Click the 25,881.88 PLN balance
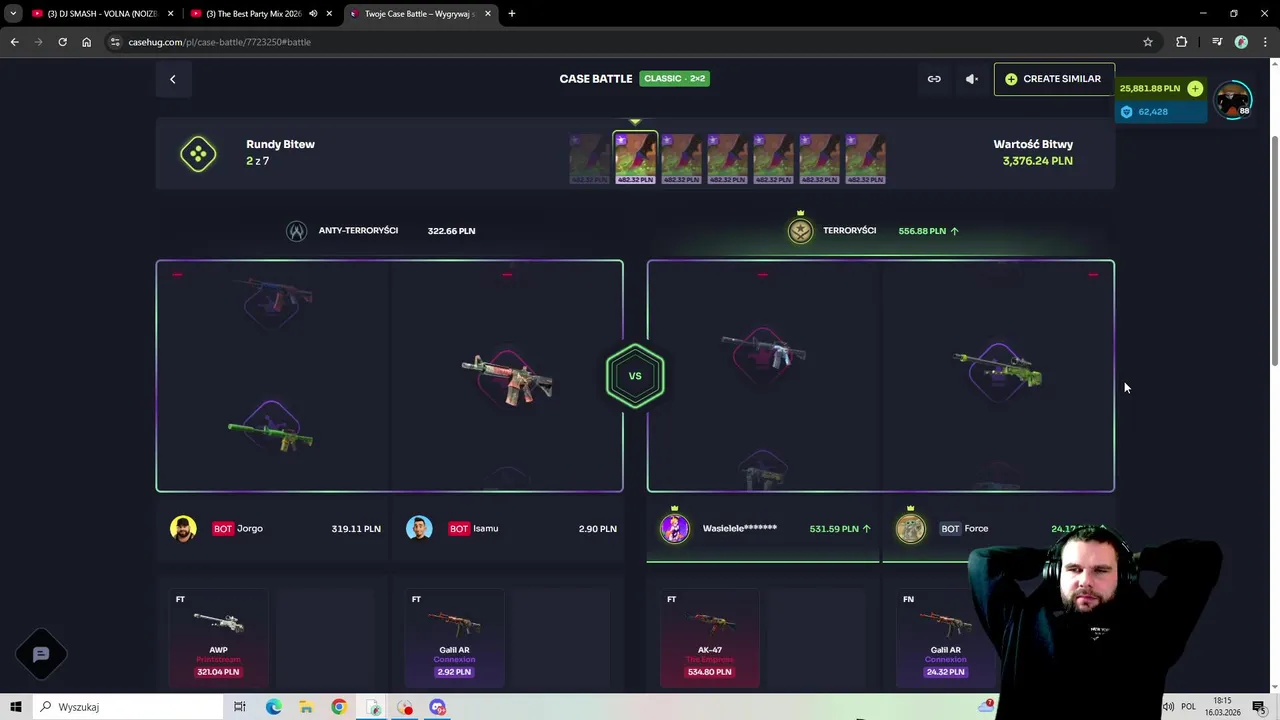Screen dimensions: 1280x720 pyautogui.click(x=1150, y=88)
